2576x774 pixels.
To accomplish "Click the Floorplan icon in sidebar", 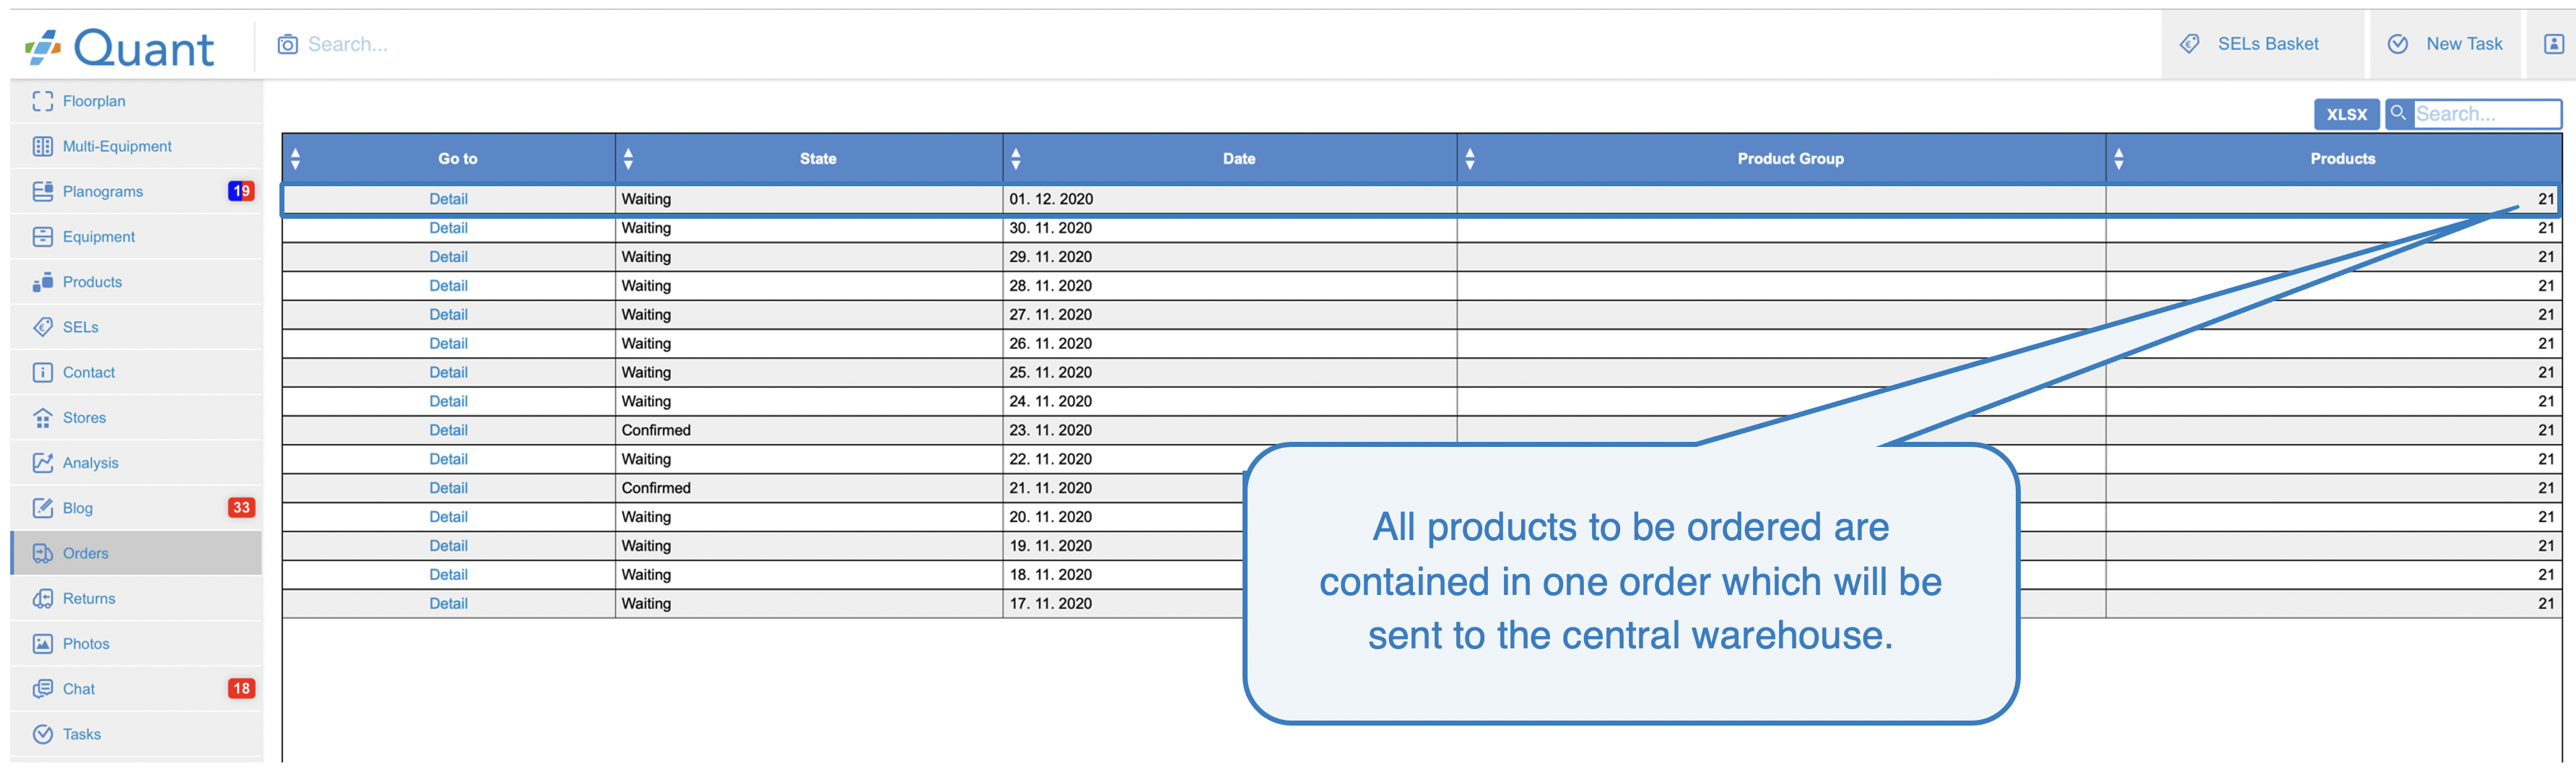I will coord(42,101).
